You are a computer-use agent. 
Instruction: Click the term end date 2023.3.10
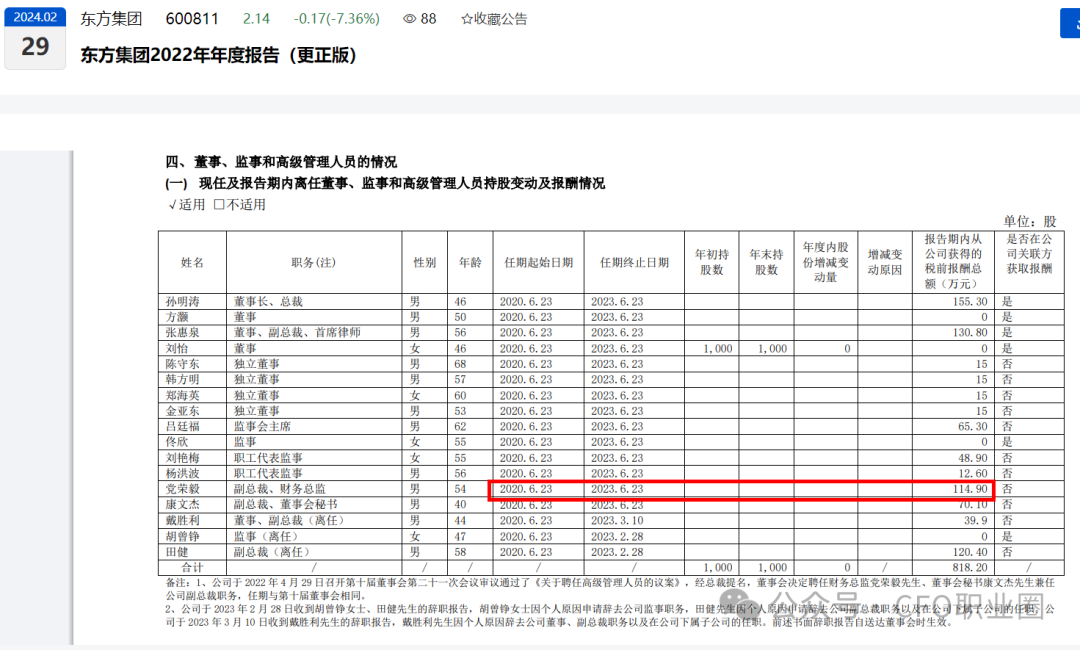tap(617, 521)
